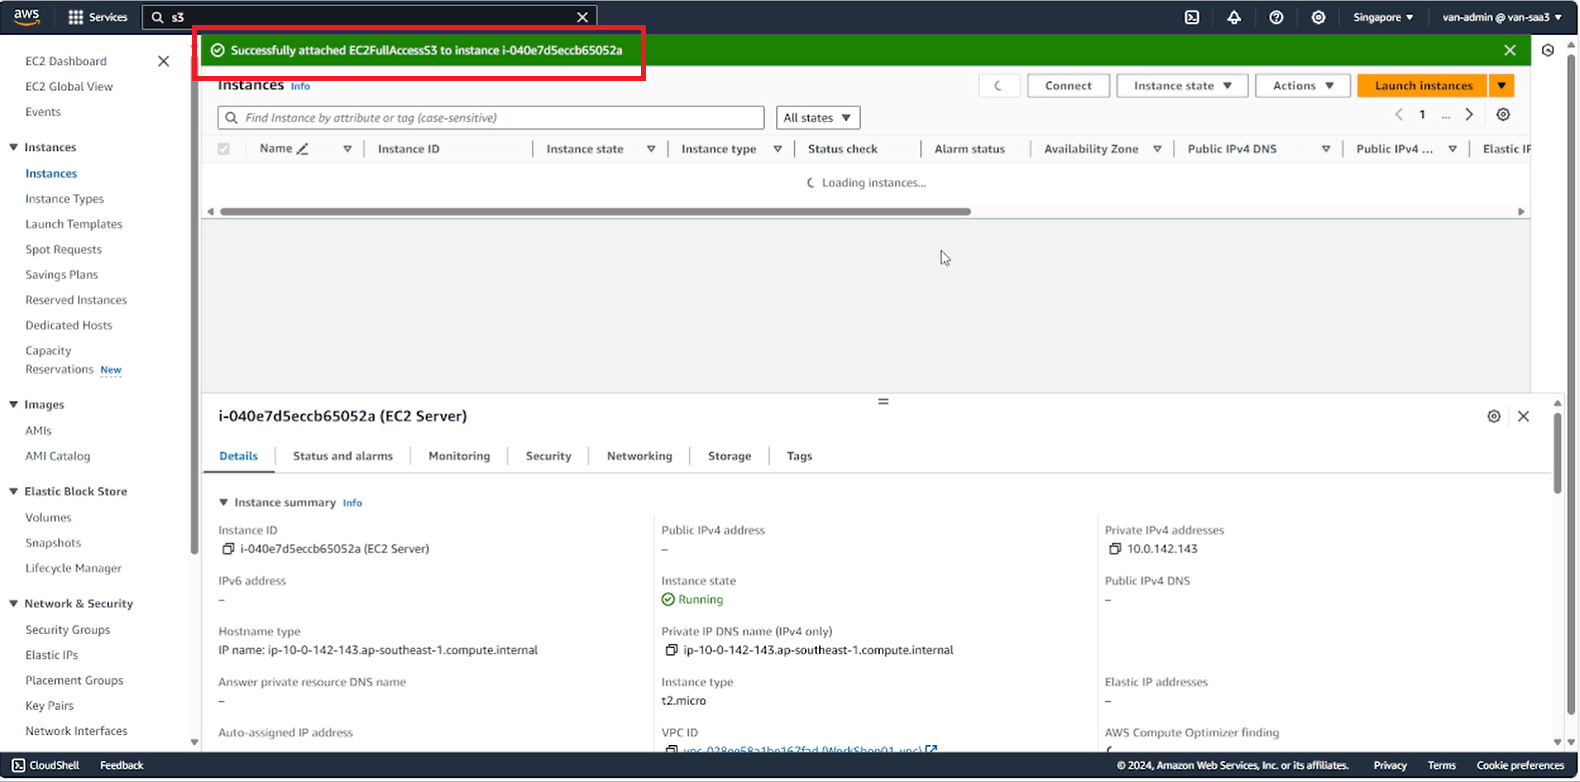Image resolution: width=1580 pixels, height=782 pixels.
Task: Click the Feedback footer link
Action: [122, 765]
